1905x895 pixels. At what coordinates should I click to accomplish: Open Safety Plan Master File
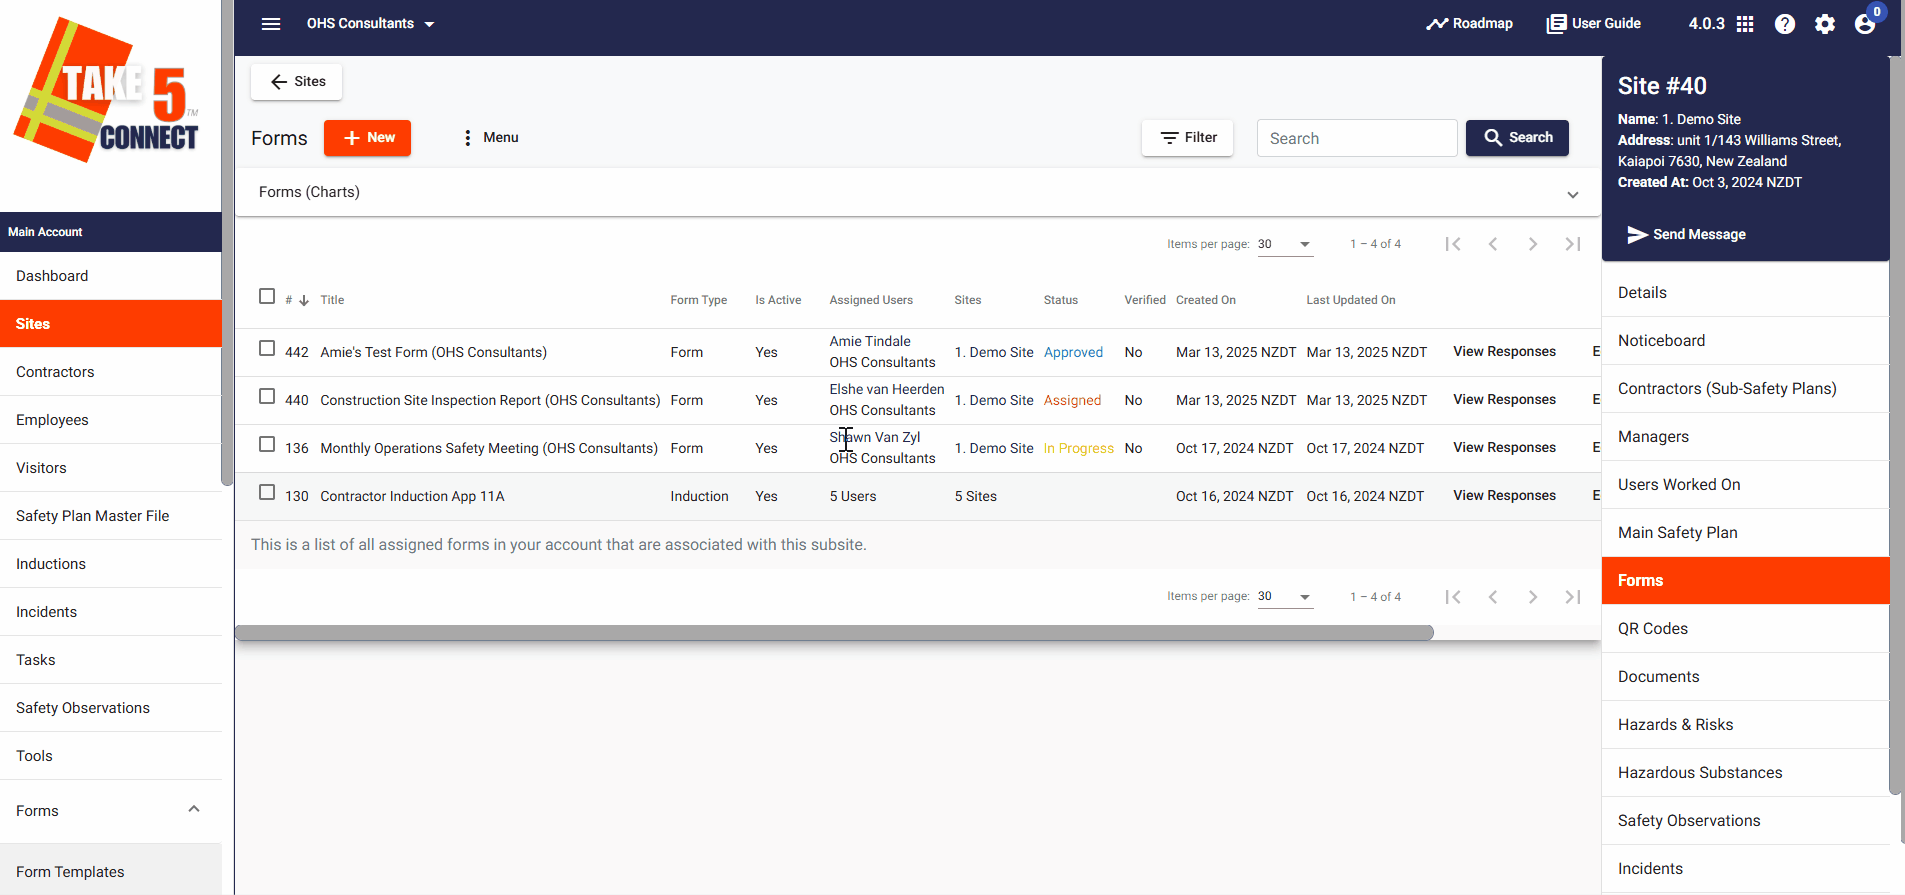[110, 516]
